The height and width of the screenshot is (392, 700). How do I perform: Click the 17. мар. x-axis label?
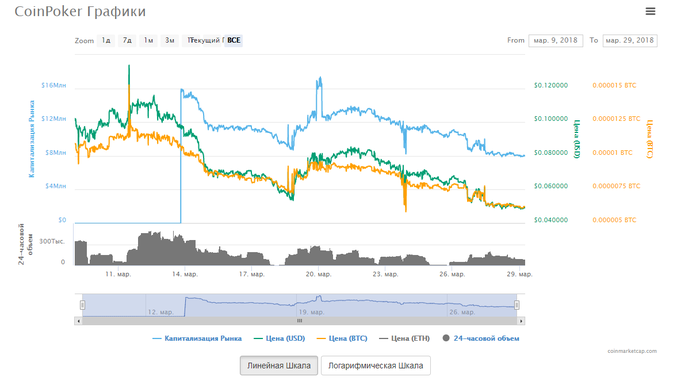click(252, 274)
